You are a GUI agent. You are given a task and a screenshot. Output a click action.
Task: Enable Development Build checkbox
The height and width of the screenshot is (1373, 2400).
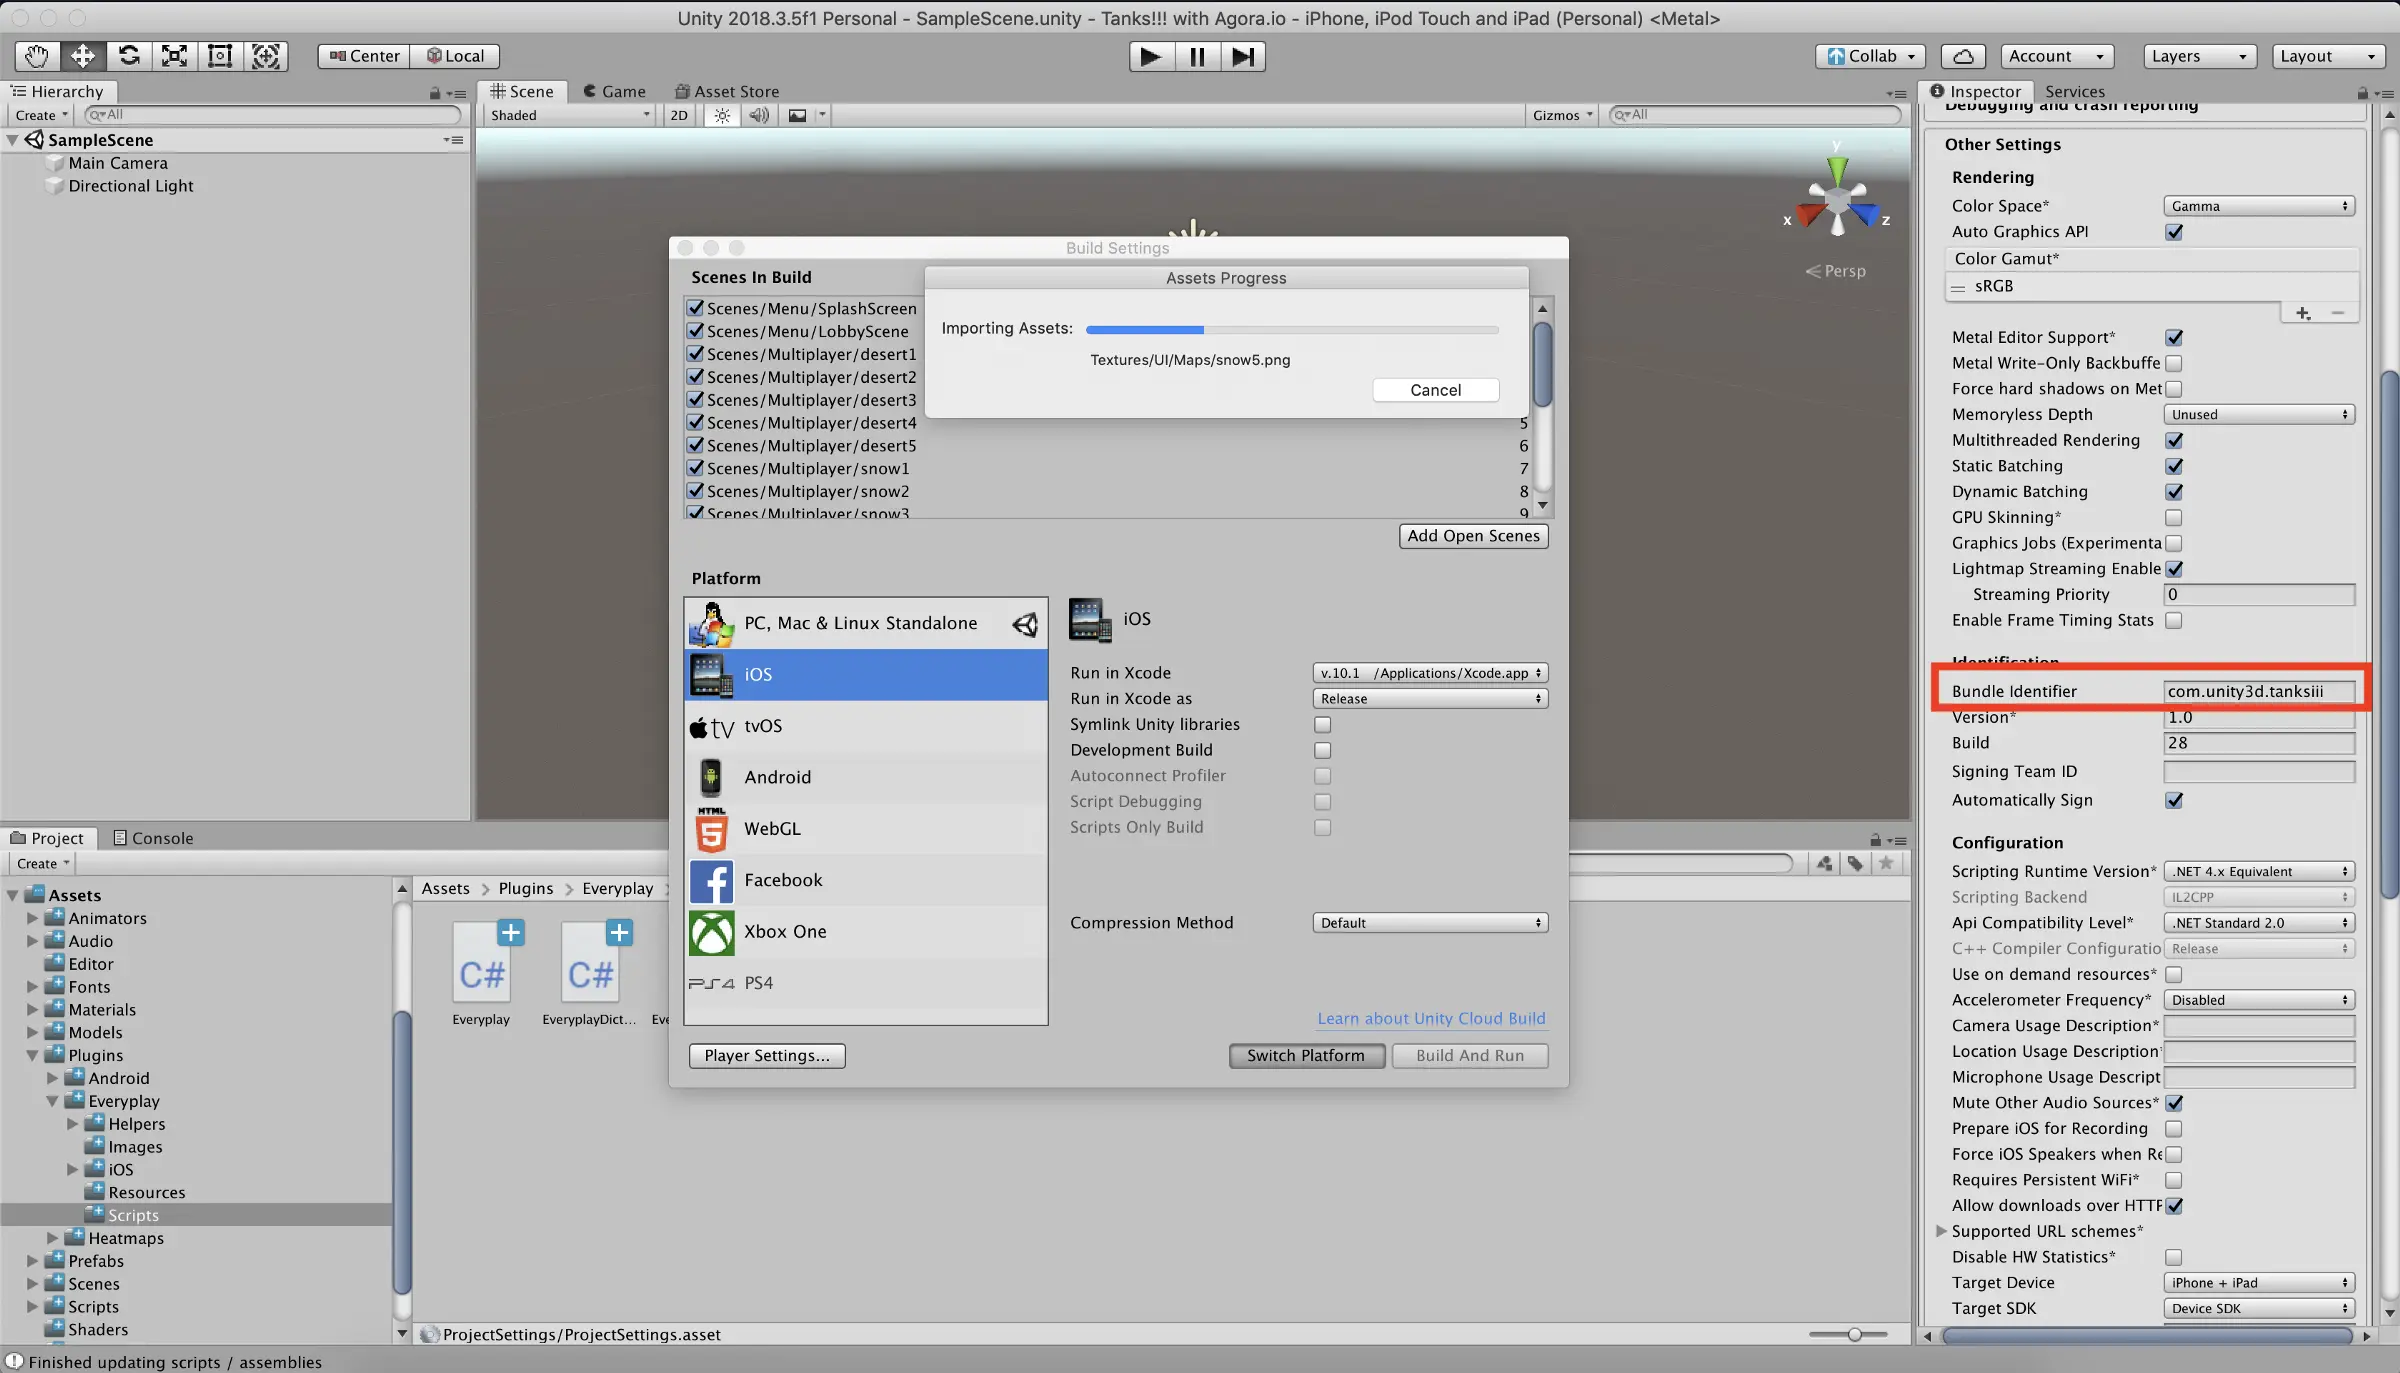[1322, 750]
